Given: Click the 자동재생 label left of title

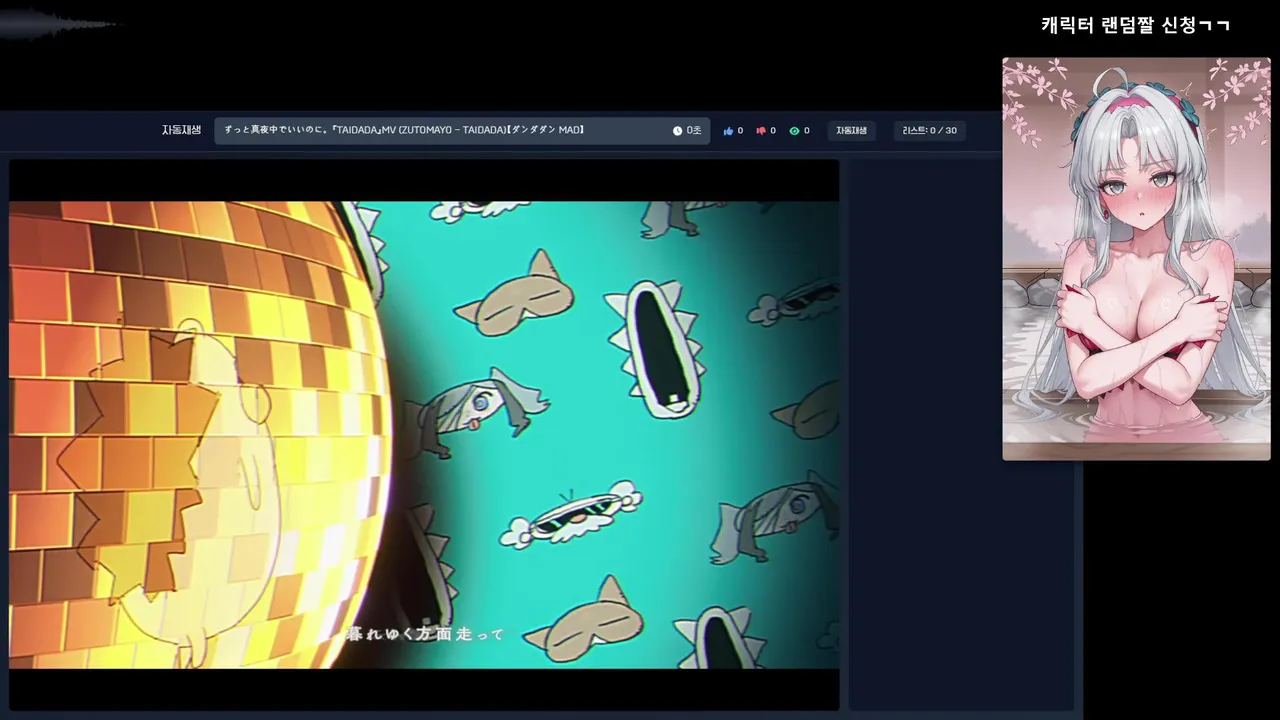Looking at the screenshot, I should [181, 130].
